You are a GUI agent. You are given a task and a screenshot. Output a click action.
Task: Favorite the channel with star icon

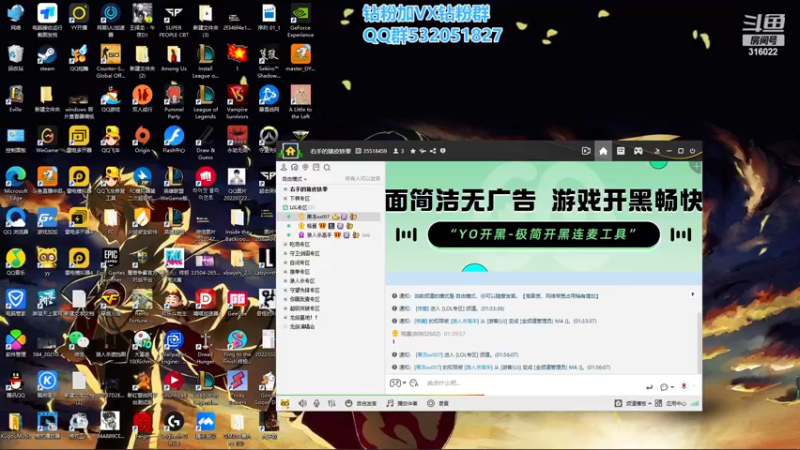coord(413,151)
